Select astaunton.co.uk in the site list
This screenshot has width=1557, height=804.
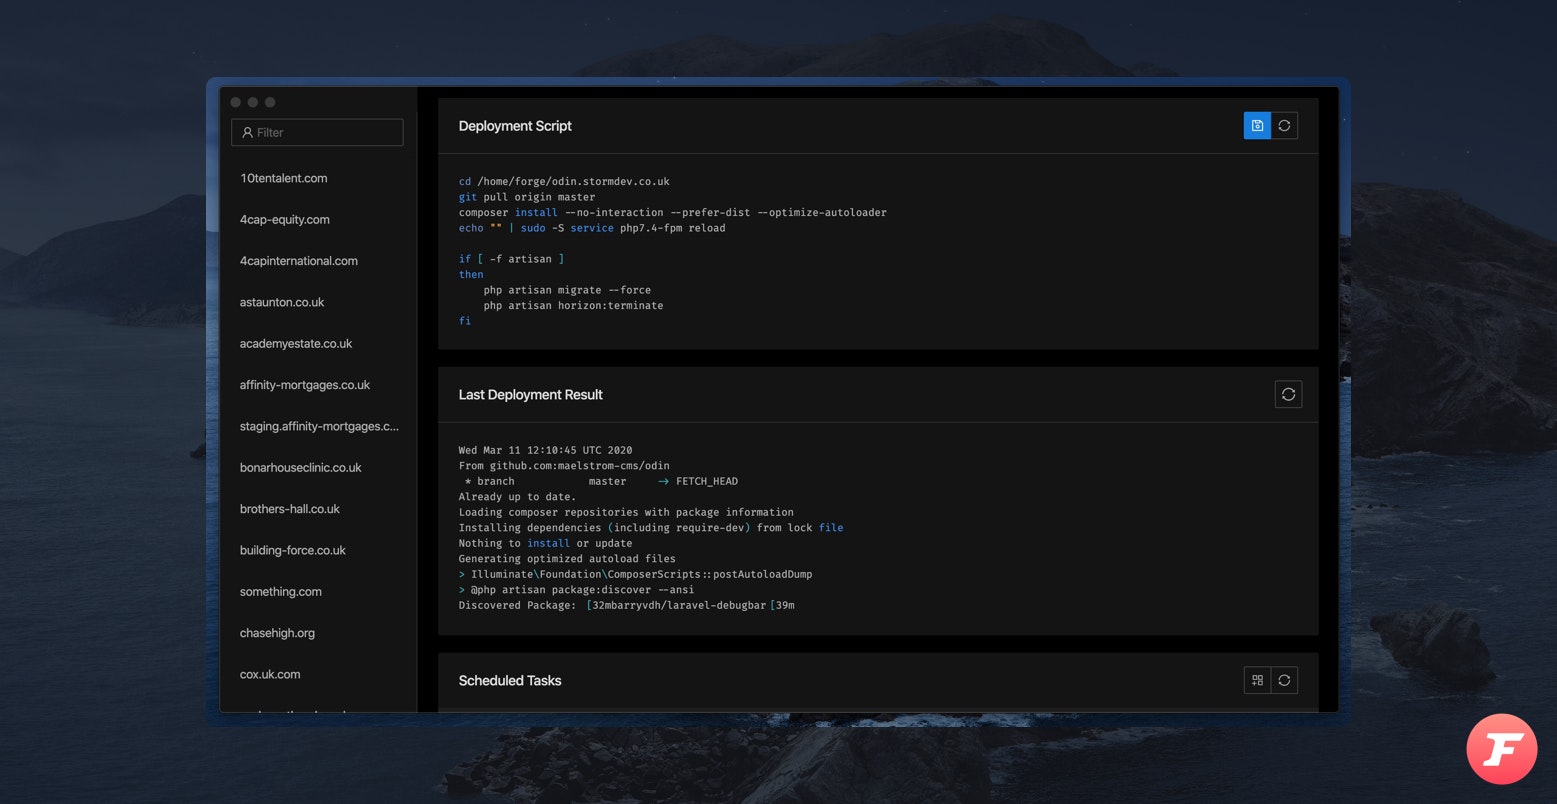pos(282,301)
